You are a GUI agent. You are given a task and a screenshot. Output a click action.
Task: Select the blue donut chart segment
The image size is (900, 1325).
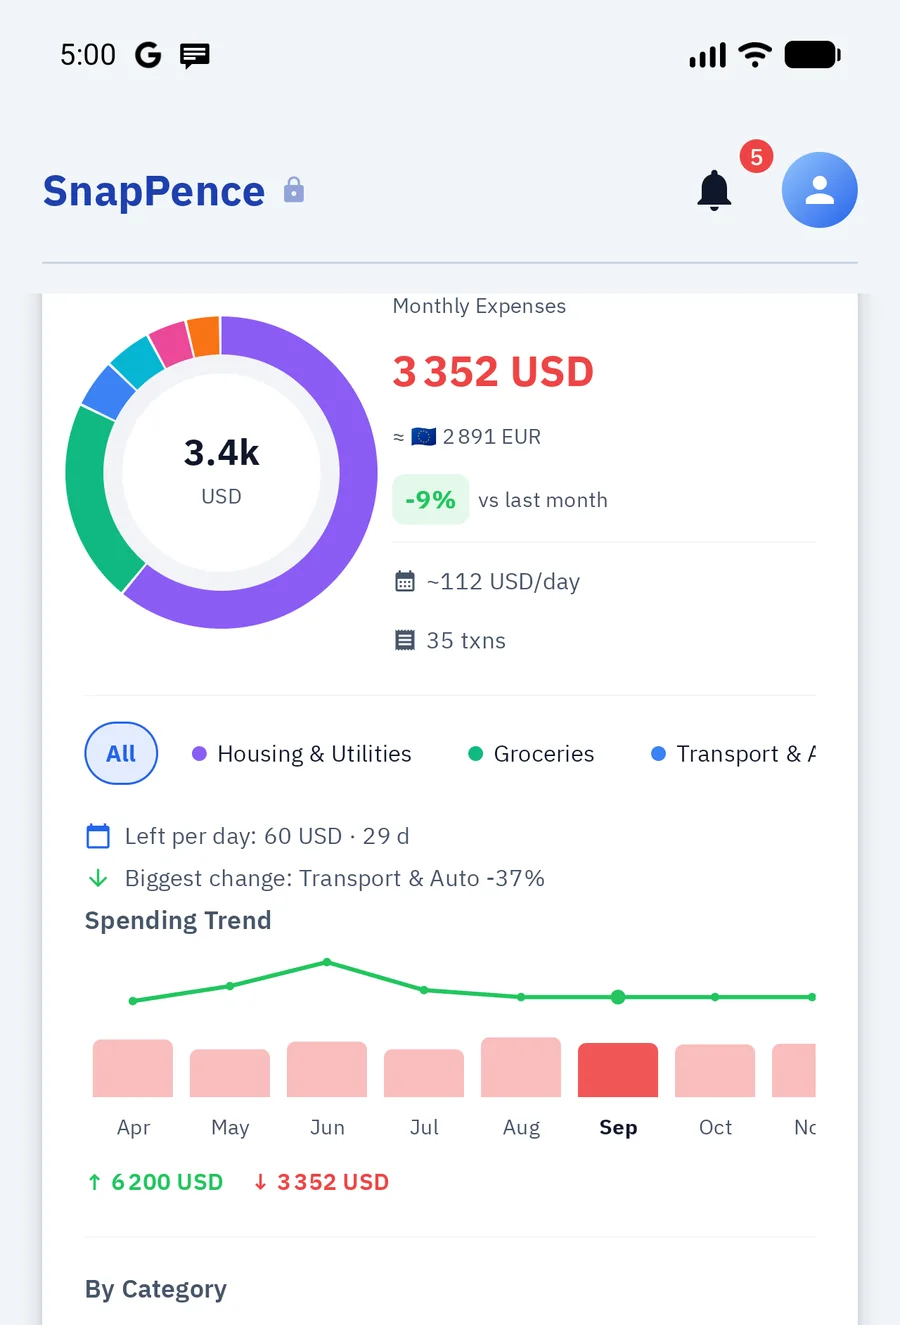[108, 392]
